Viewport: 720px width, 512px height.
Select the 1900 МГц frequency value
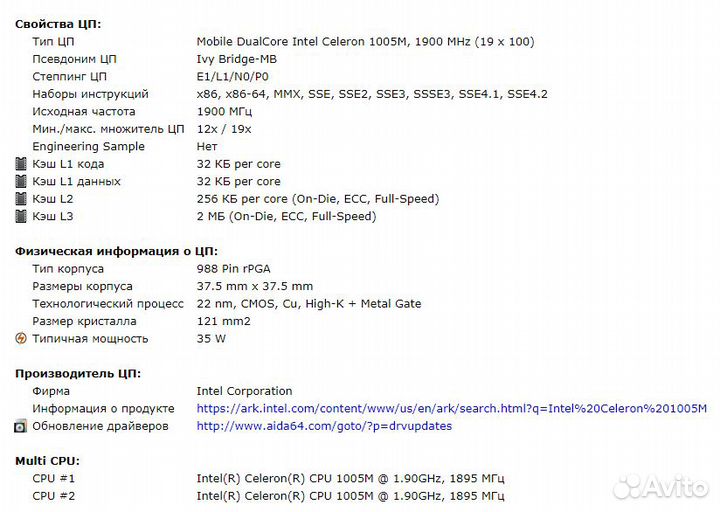[x=224, y=111]
